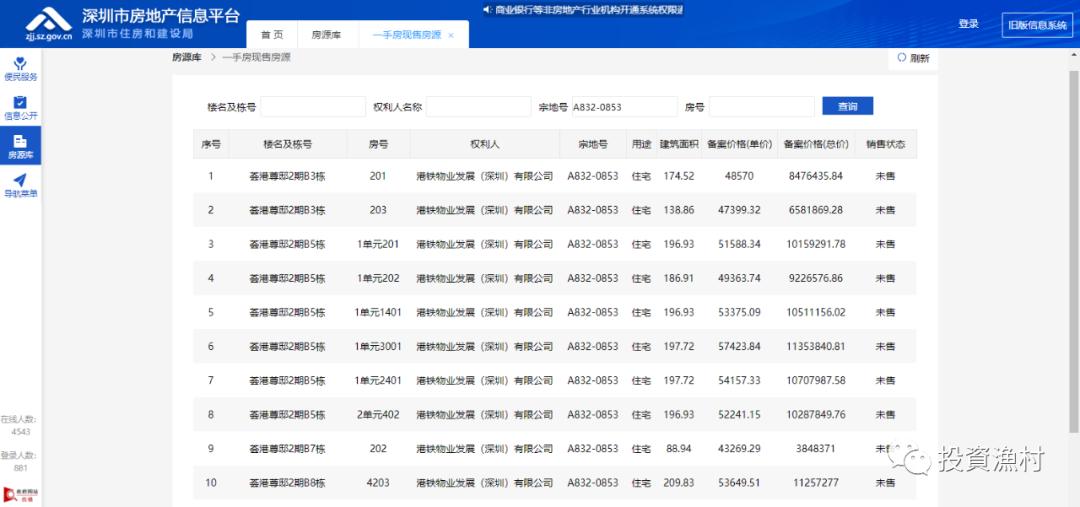The image size is (1080, 507).
Task: Click unit price 49363.74
Action: coord(739,278)
